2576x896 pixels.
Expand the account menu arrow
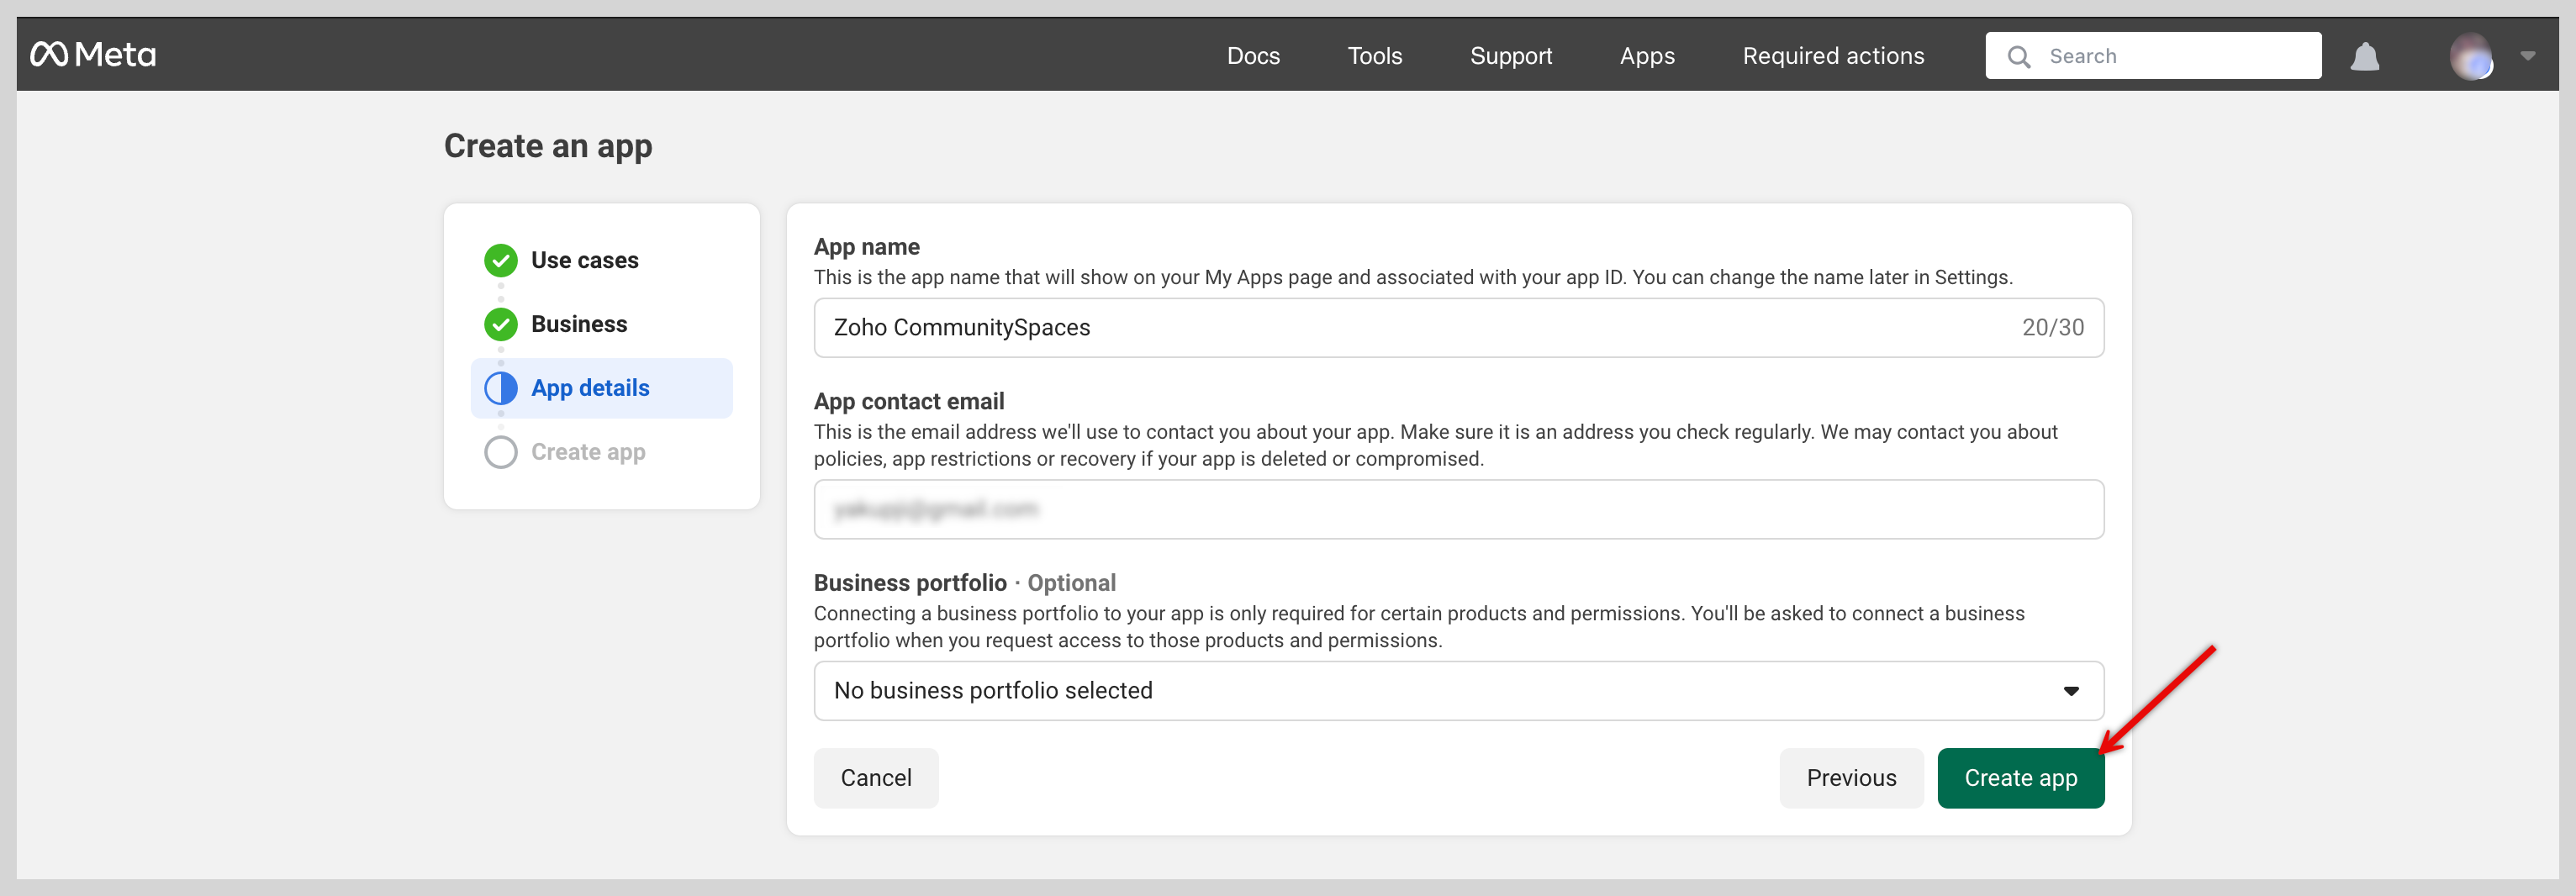(2527, 56)
